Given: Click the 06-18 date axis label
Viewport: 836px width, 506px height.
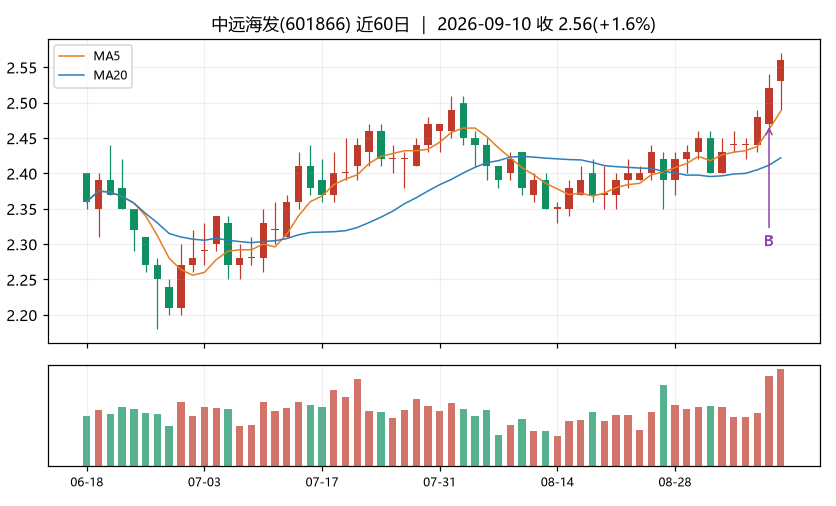Looking at the screenshot, I should (87, 482).
